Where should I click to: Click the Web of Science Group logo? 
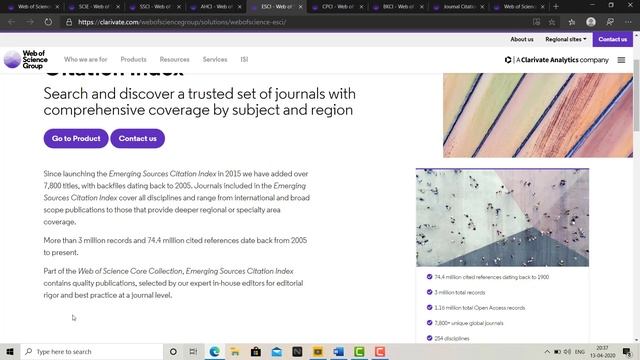26,60
